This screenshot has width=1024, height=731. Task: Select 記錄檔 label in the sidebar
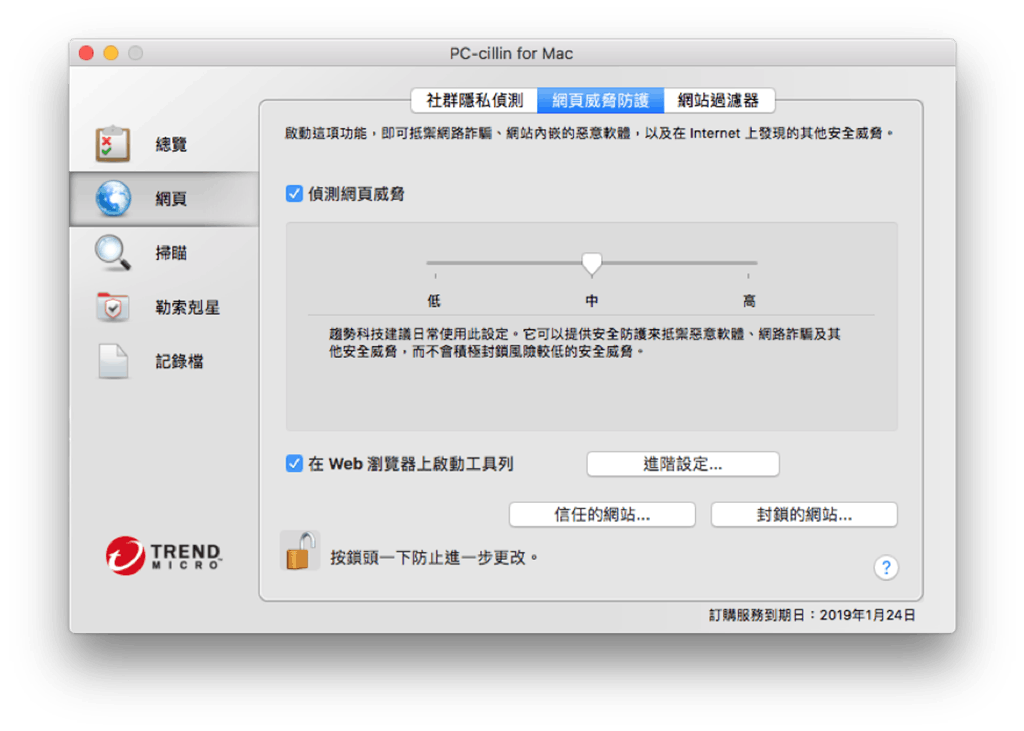click(180, 361)
